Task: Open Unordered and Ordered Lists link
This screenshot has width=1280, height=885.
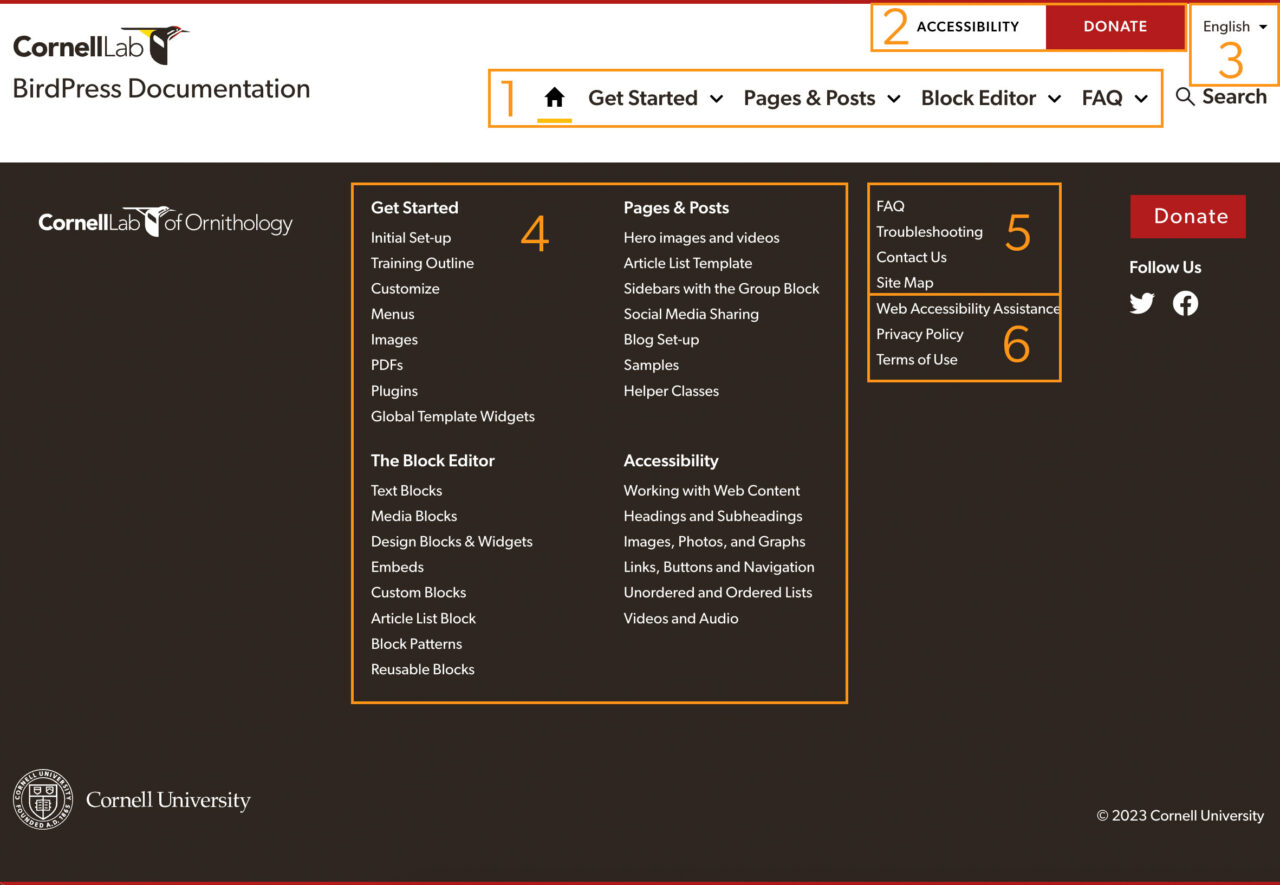Action: 718,593
